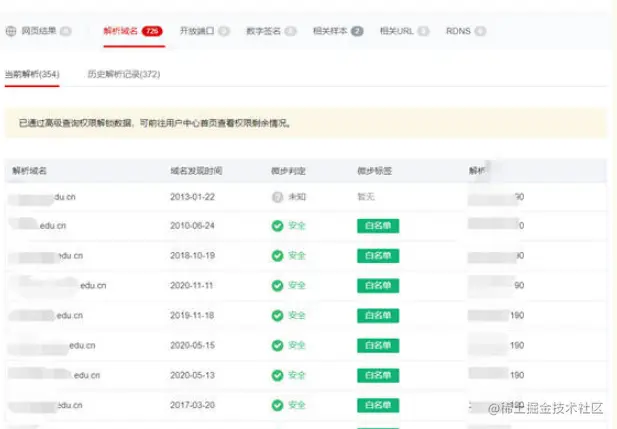Click the date 2019-11-18
This screenshot has width=617, height=429.
192,316
